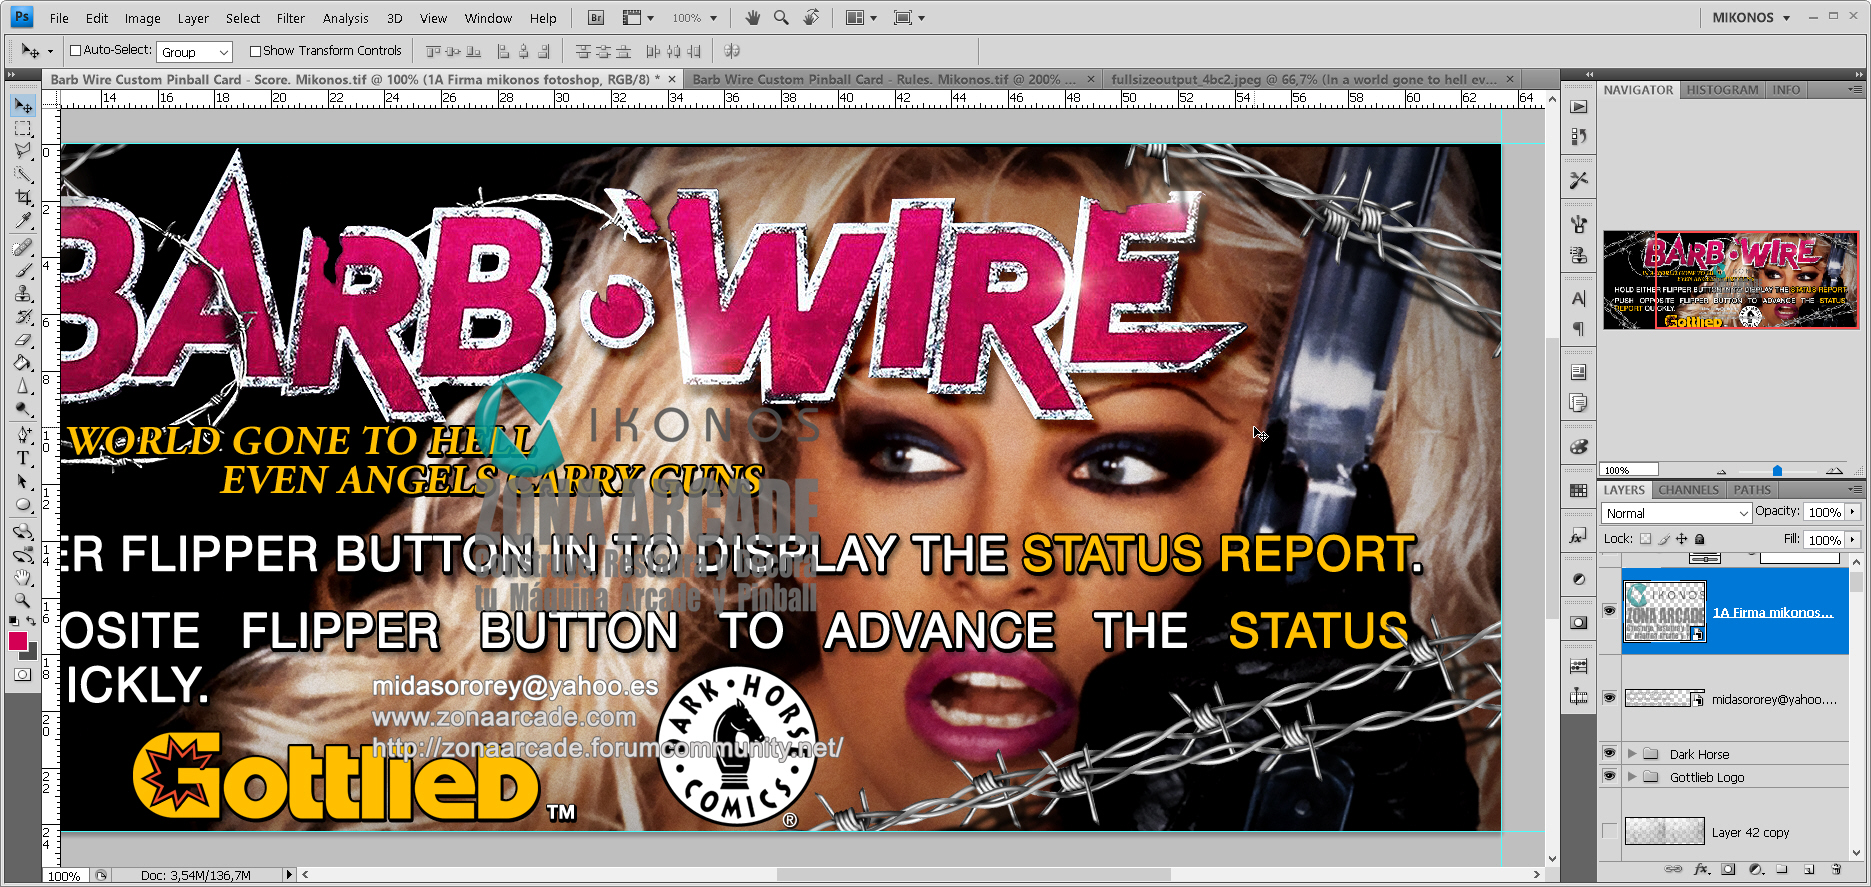The width and height of the screenshot is (1871, 887).
Task: Show the Layer 42 copy layer
Action: tap(1609, 831)
